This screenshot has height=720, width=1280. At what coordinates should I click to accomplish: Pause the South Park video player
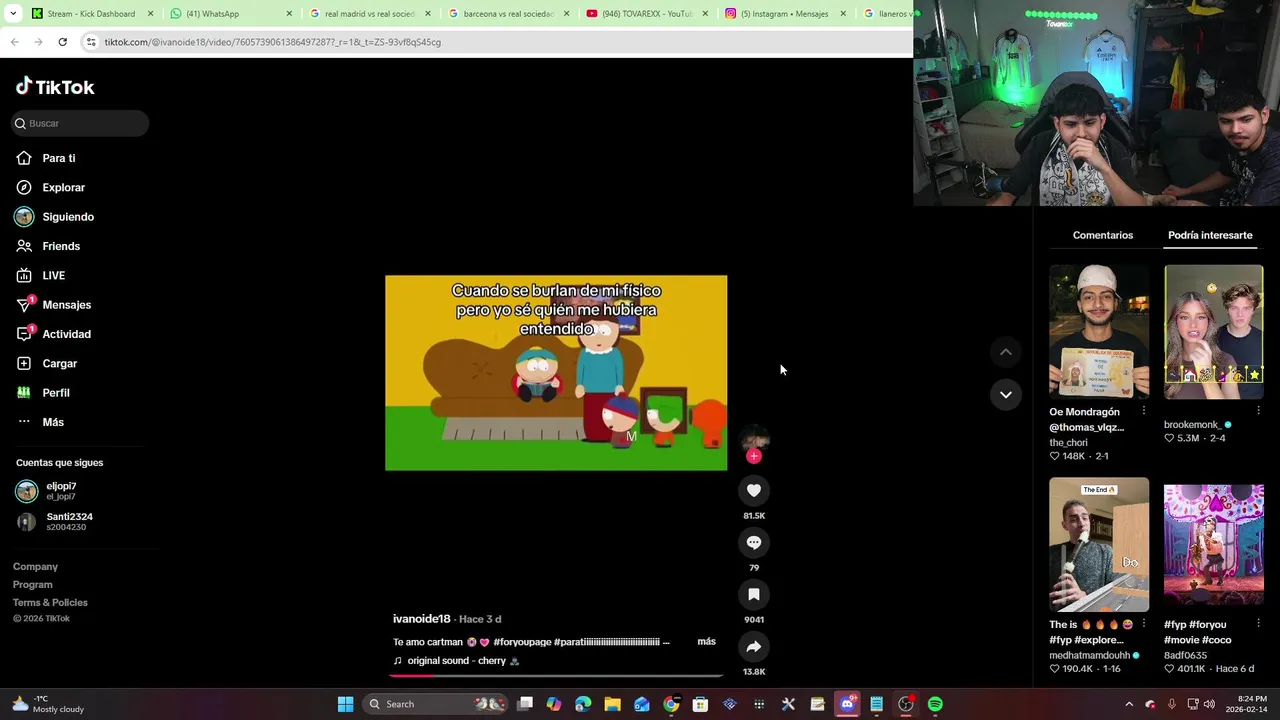[x=556, y=373]
